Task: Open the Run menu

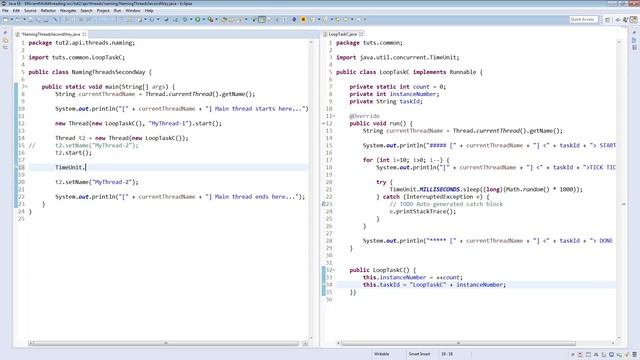Action: [x=117, y=11]
